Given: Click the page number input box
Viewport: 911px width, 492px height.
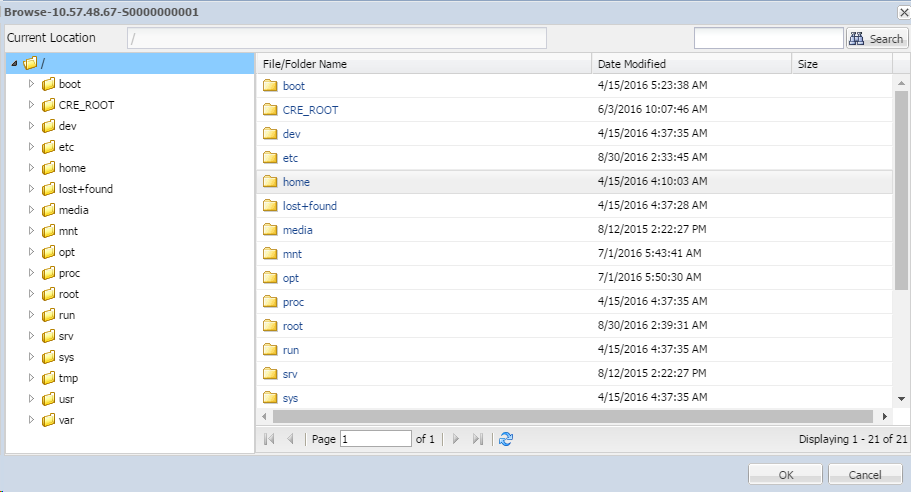Looking at the screenshot, I should (376, 439).
